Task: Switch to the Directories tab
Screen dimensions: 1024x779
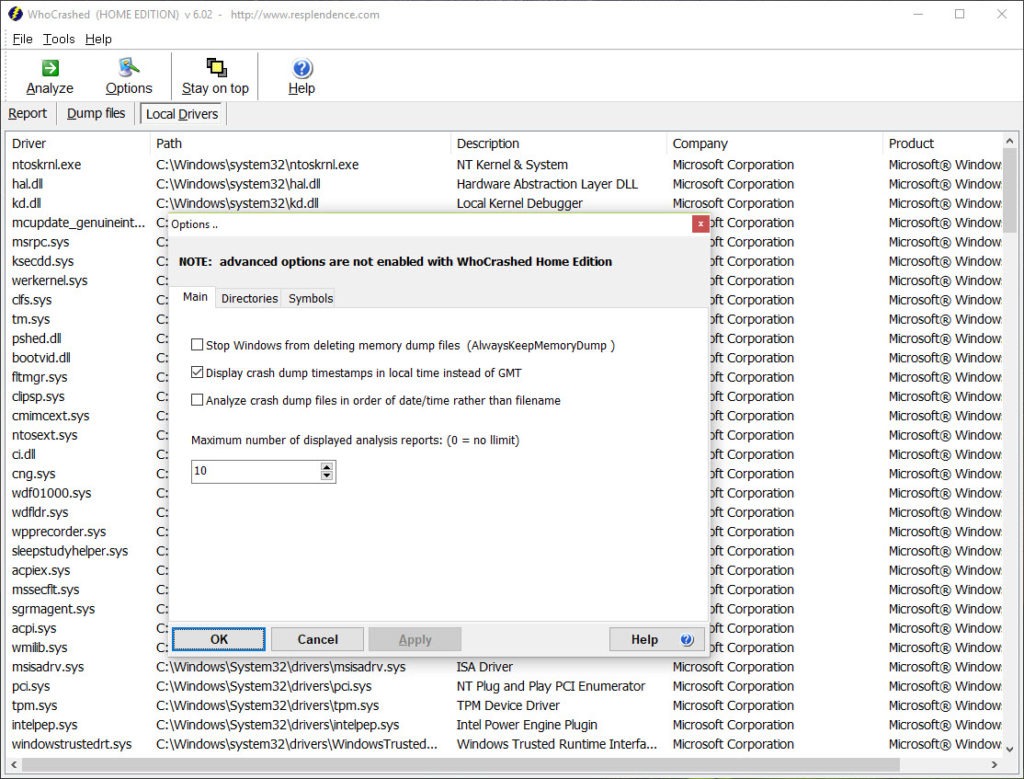Action: pyautogui.click(x=249, y=298)
